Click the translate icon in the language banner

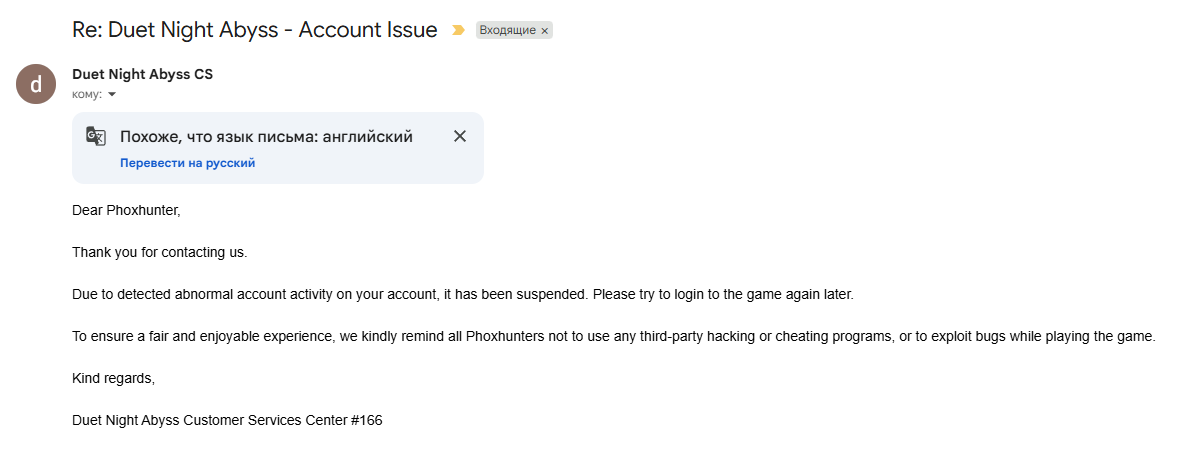tap(96, 137)
